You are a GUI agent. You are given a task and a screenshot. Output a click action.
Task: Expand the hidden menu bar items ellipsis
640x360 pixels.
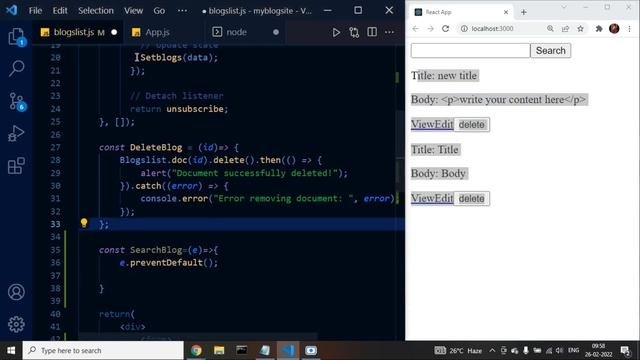pyautogui.click(x=182, y=11)
